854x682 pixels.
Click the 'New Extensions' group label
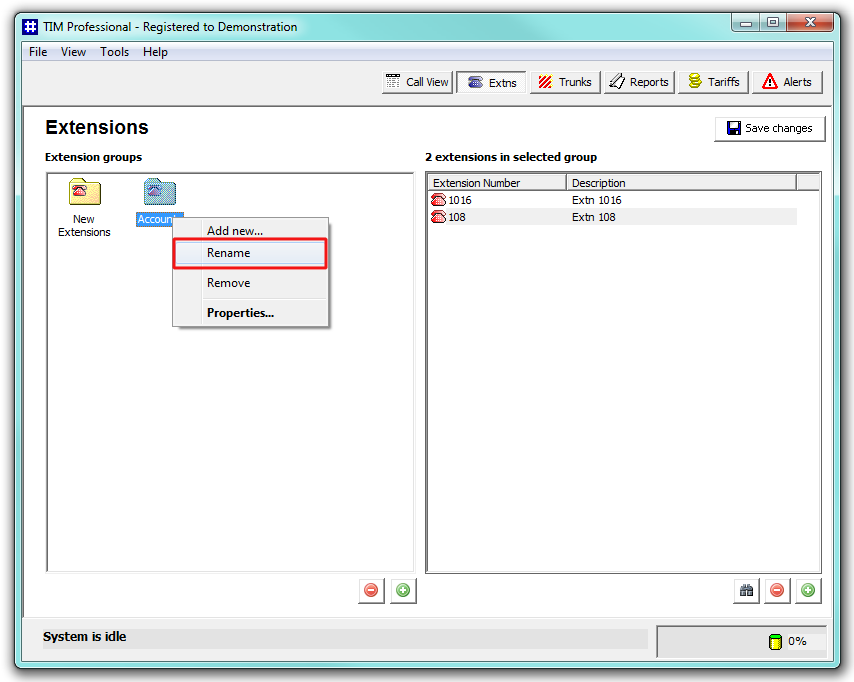pyautogui.click(x=84, y=226)
